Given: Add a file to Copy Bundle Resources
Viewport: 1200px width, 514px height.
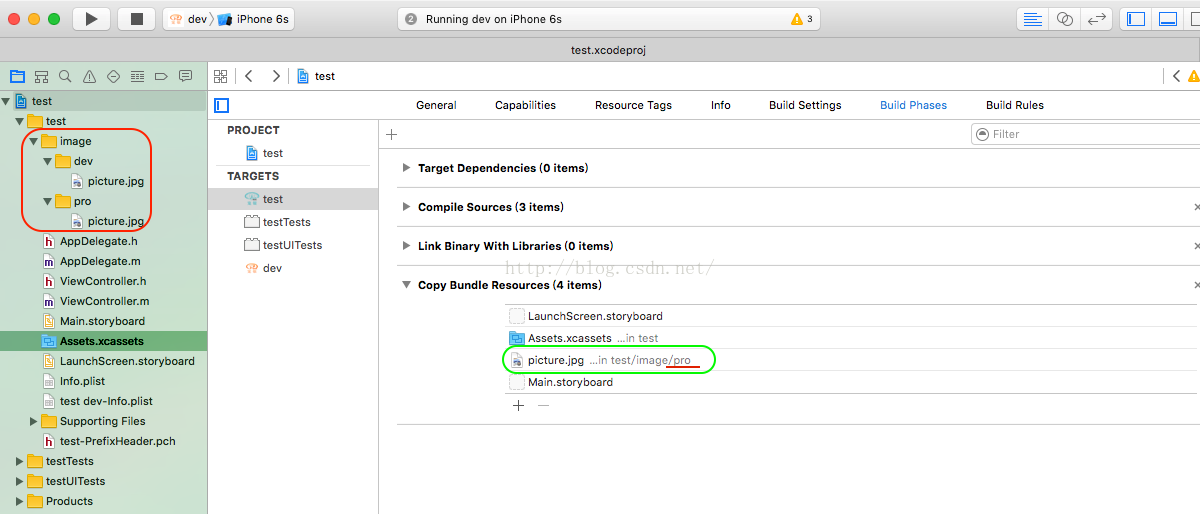Looking at the screenshot, I should coord(518,405).
